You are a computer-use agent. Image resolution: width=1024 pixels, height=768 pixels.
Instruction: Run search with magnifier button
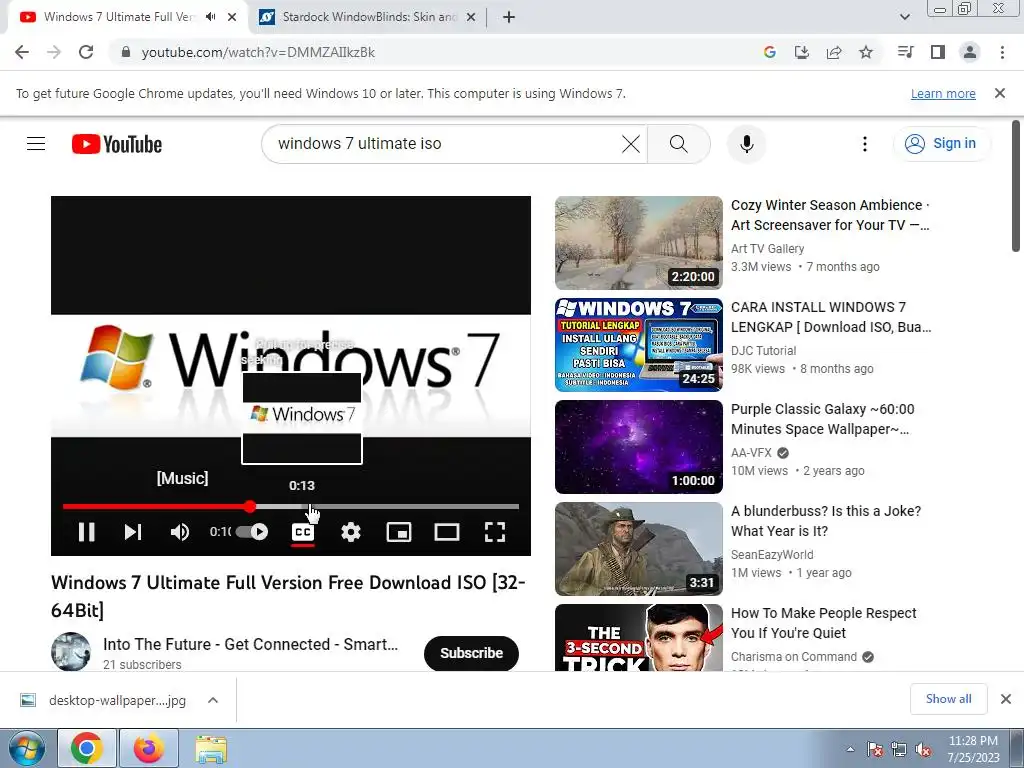(x=679, y=144)
